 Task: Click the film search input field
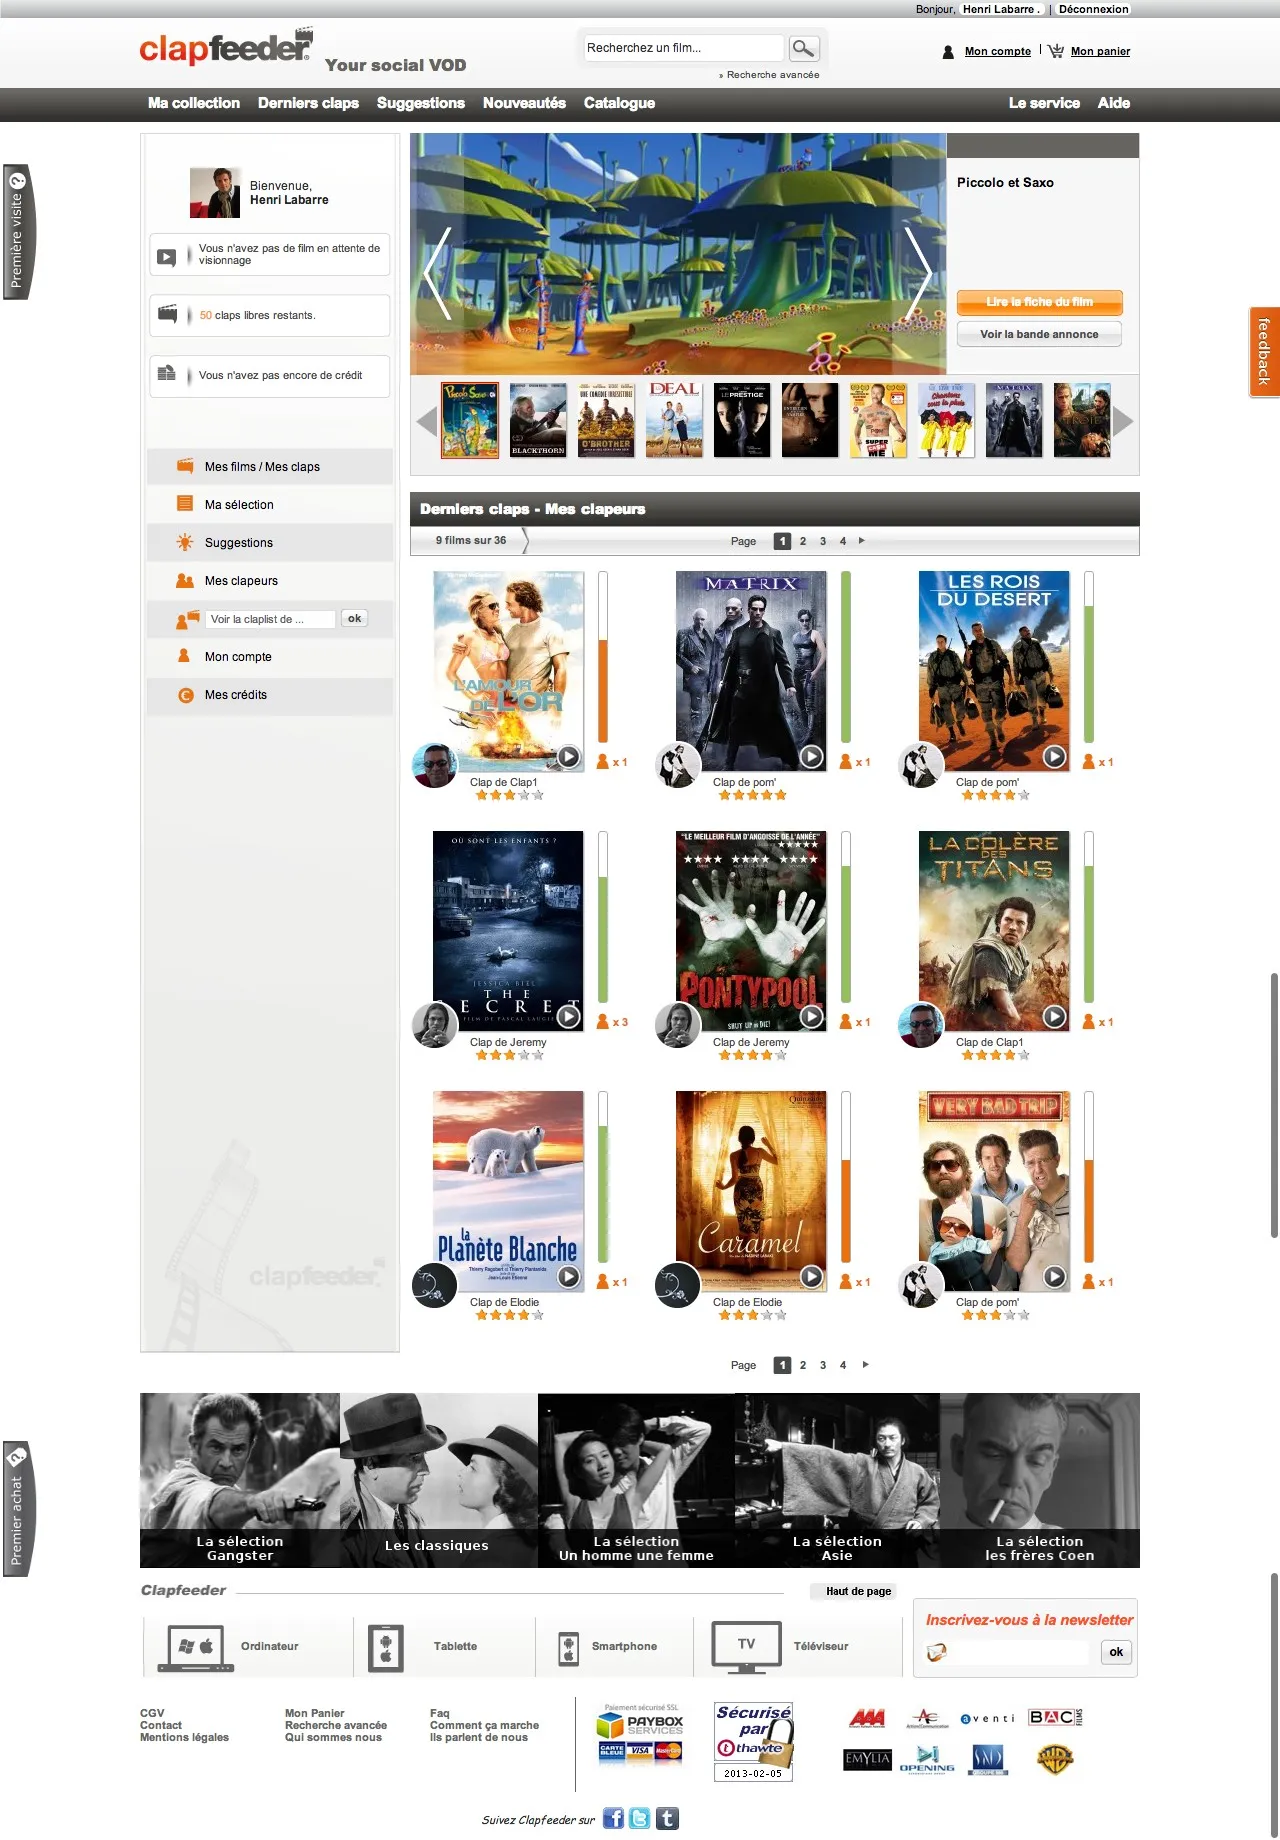(683, 48)
